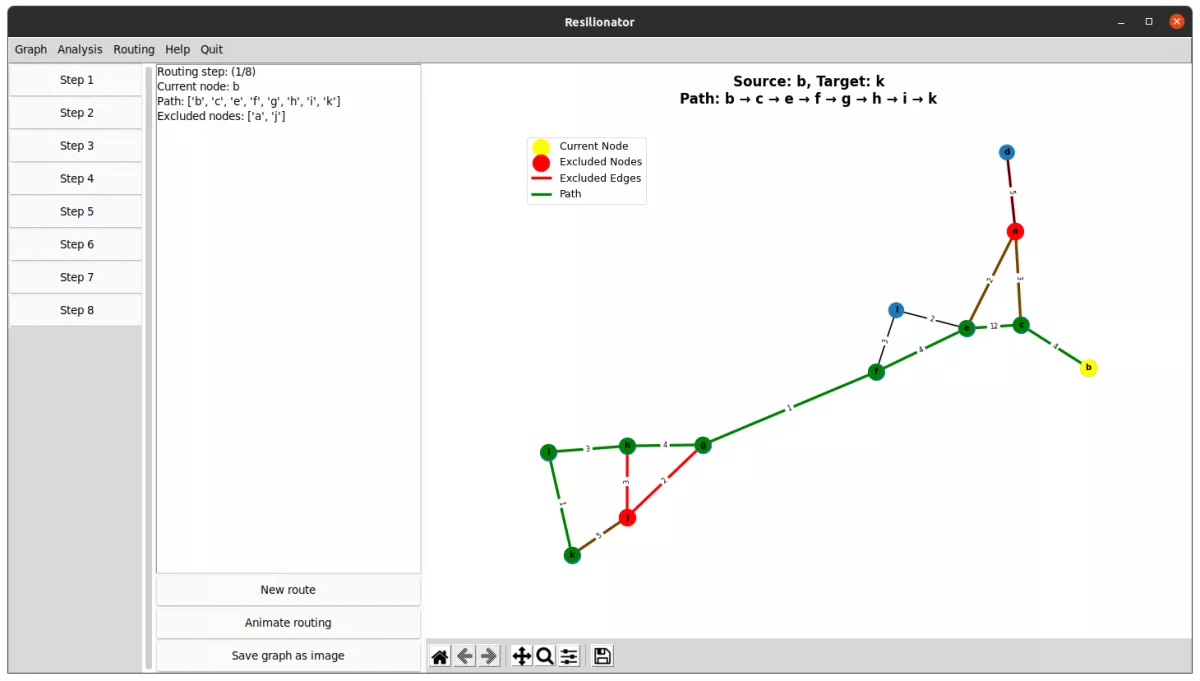The height and width of the screenshot is (681, 1200).
Task: Open the Configure subplots sliders icon
Action: pos(569,656)
